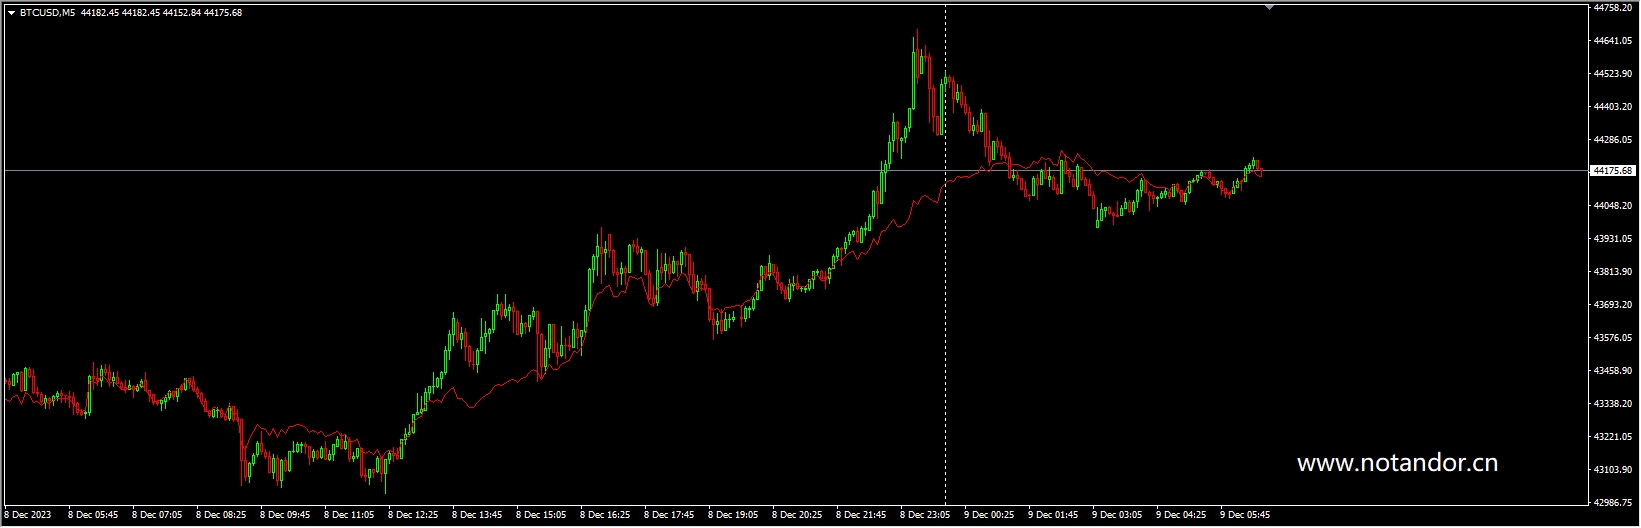Click time label 9 Dec 00:25
Viewport: 1641px width, 528px height.
989,516
